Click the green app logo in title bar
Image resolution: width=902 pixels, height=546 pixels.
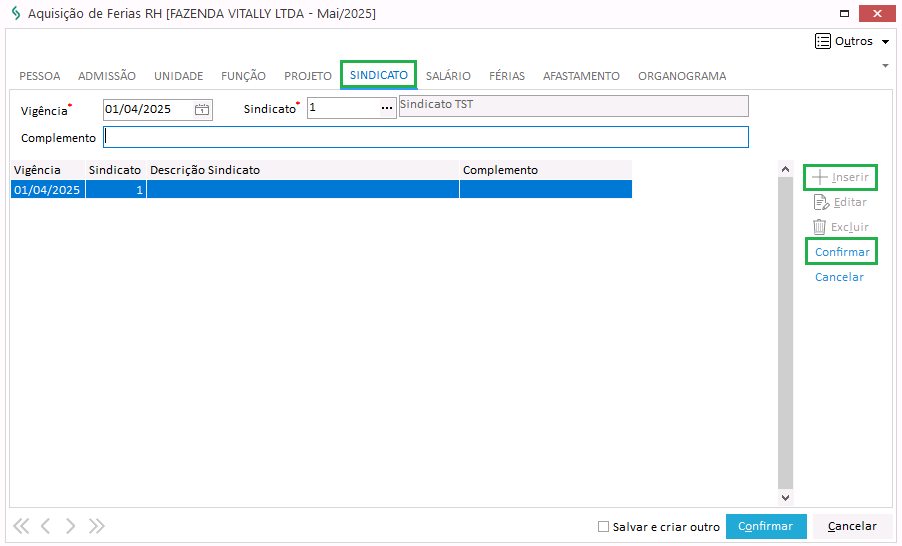(x=16, y=13)
